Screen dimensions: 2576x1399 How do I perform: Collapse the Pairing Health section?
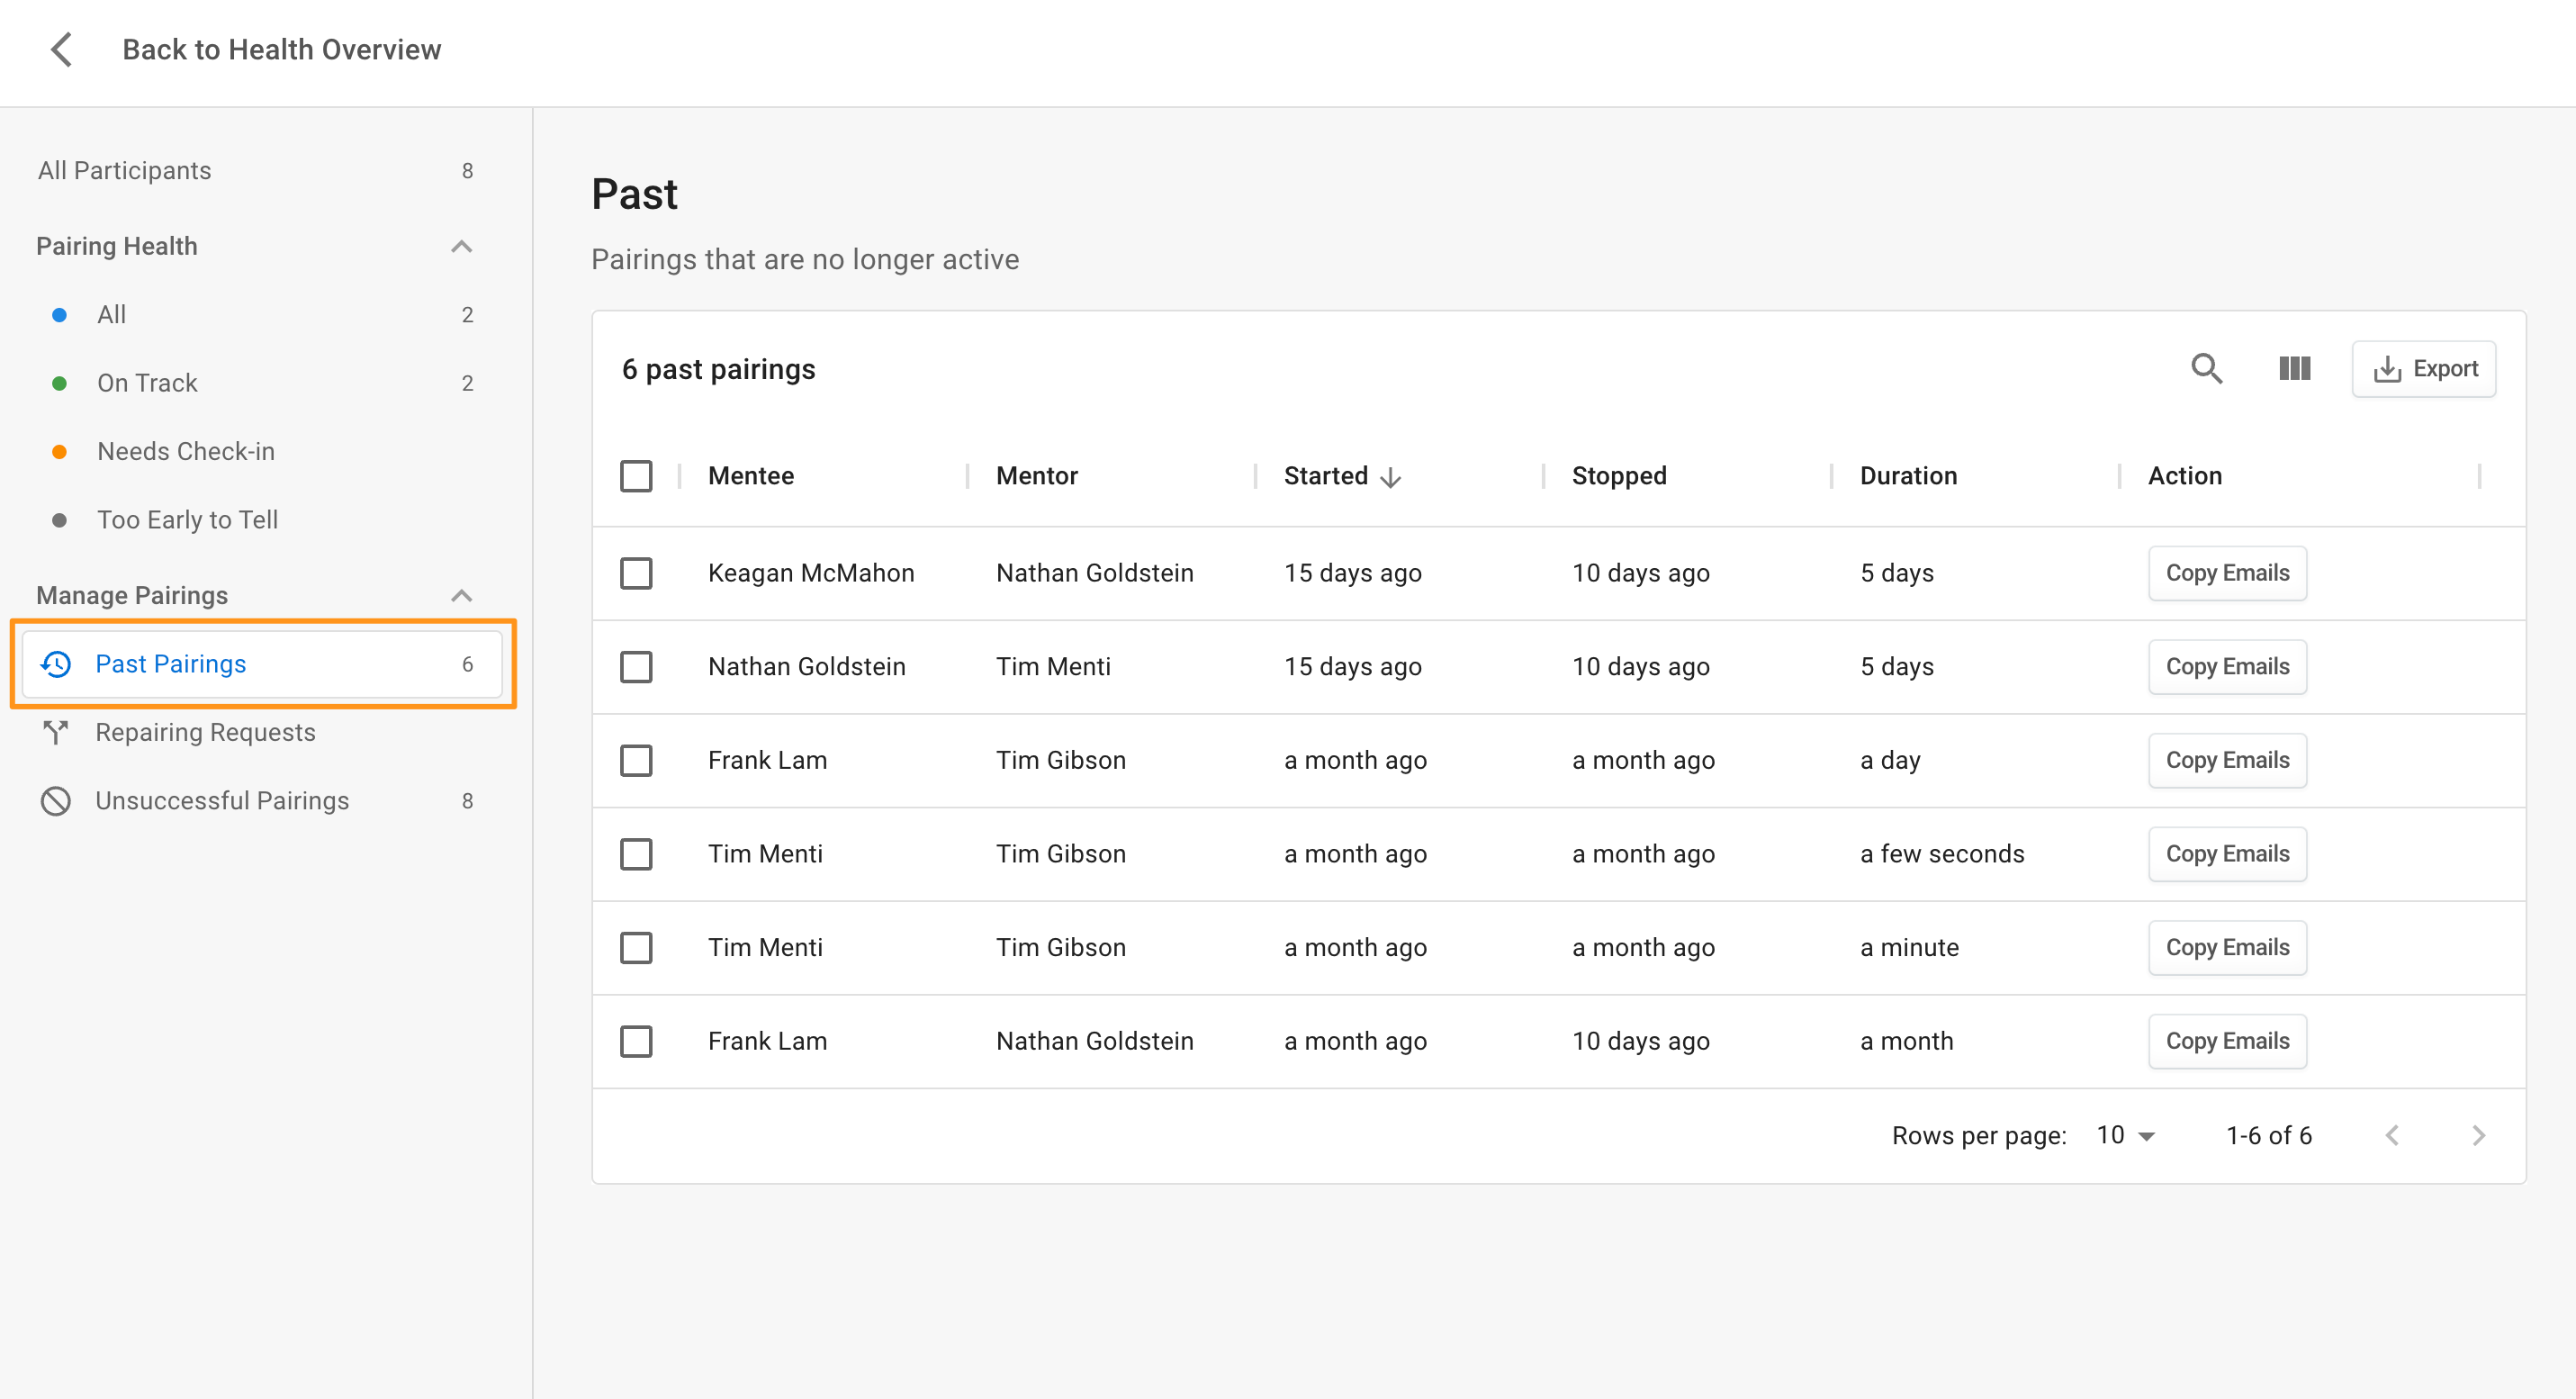(x=461, y=246)
